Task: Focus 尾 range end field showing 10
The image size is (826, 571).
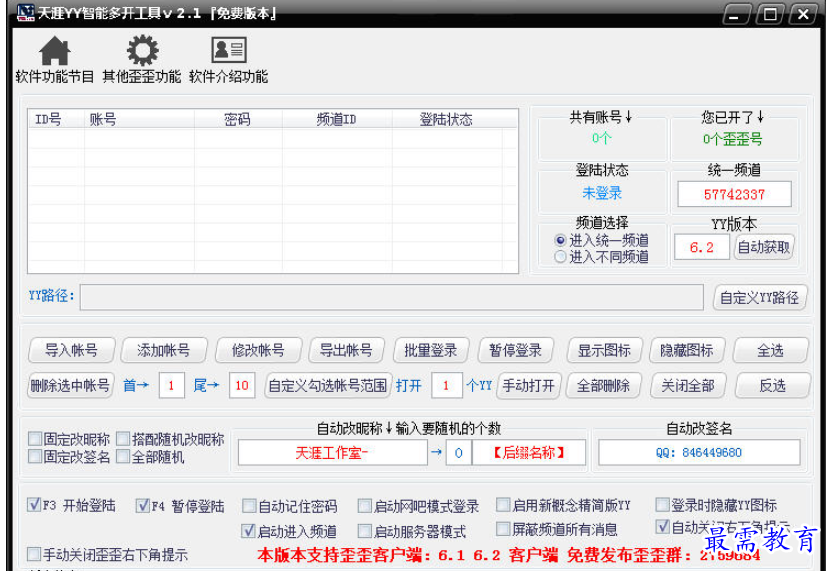Action: pos(242,386)
